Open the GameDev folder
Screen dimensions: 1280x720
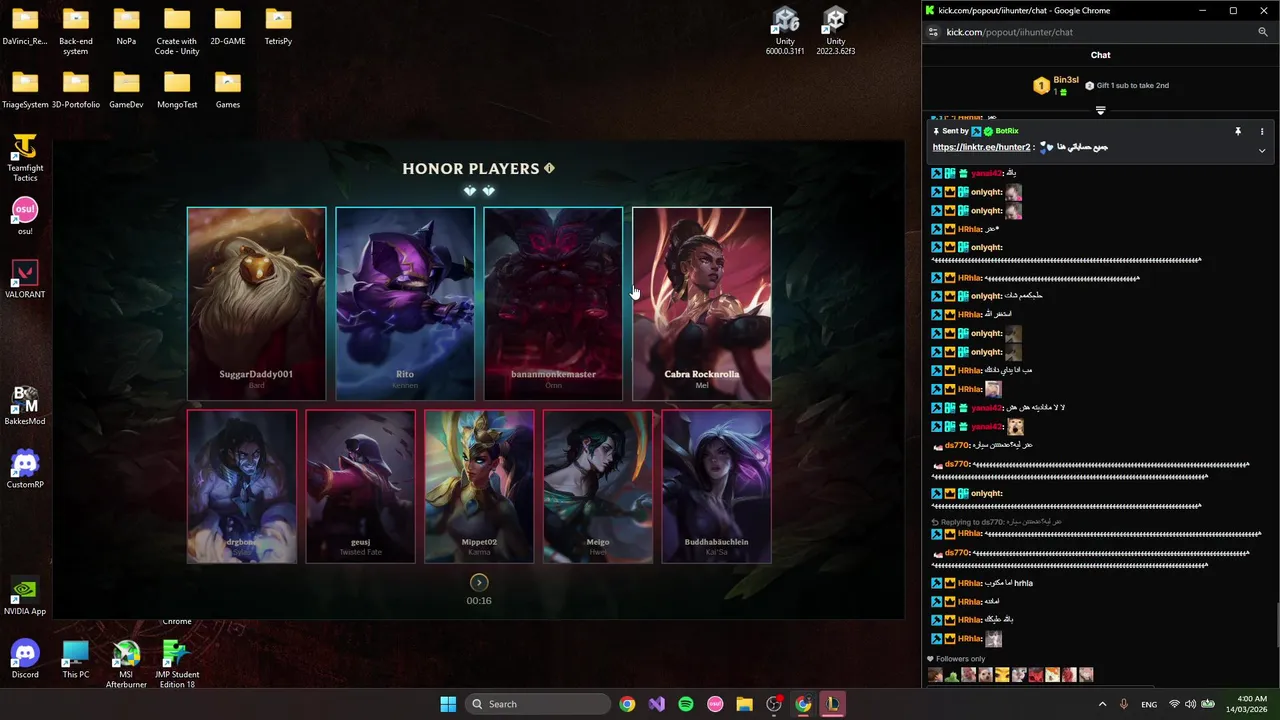click(126, 90)
